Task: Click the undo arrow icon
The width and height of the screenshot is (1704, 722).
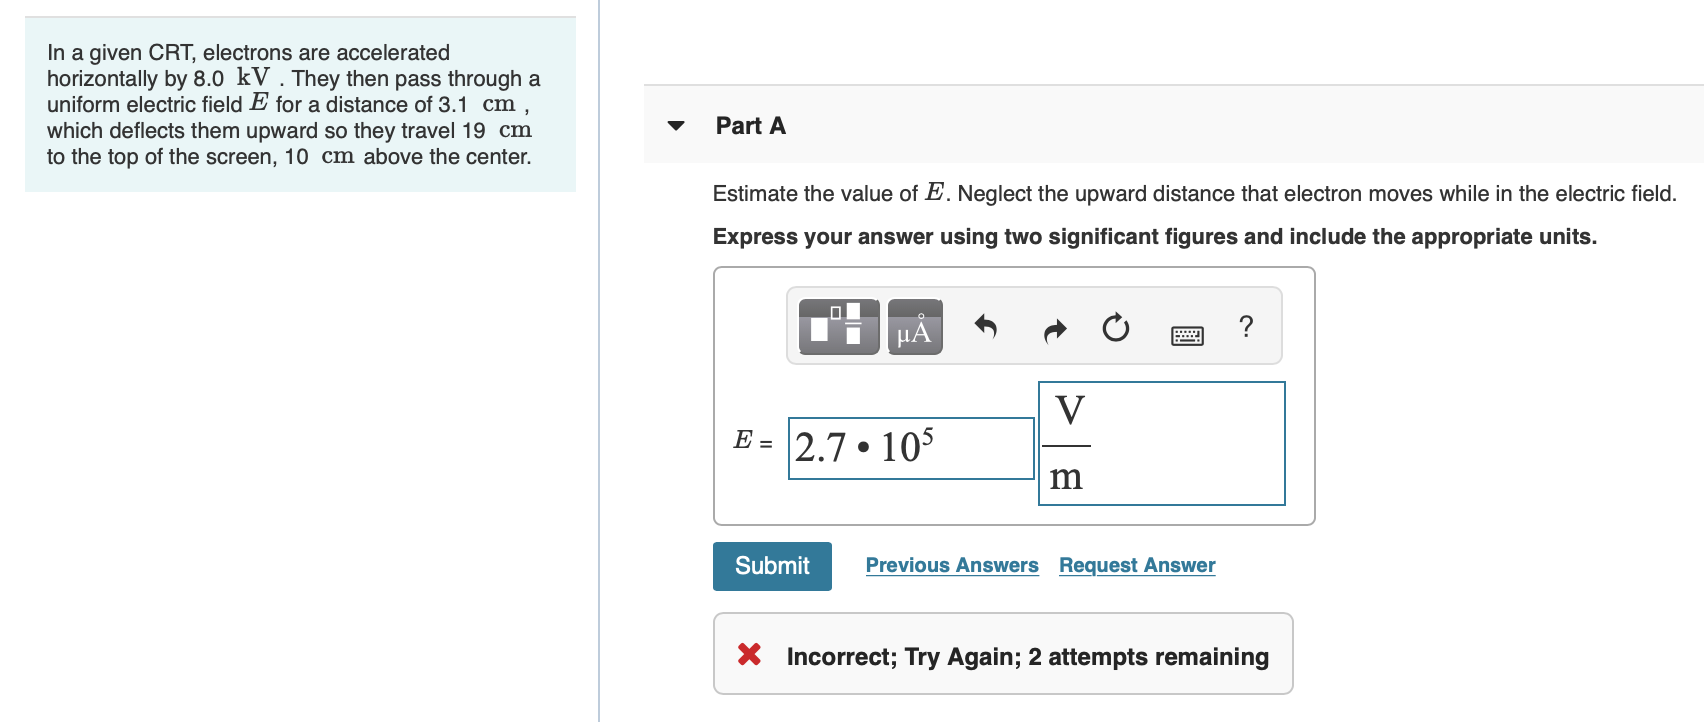Action: pyautogui.click(x=986, y=327)
